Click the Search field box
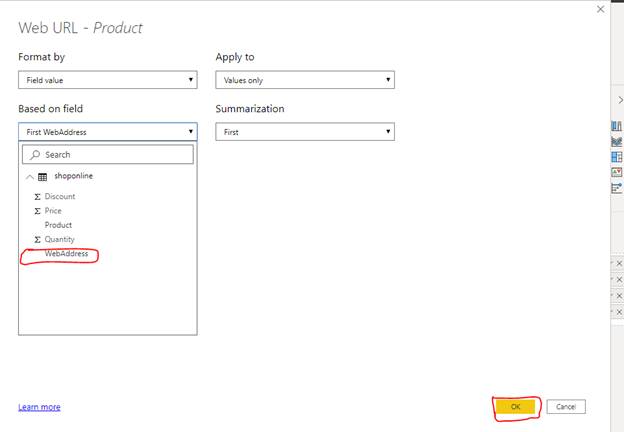Viewport: 624px width, 432px height. click(108, 154)
